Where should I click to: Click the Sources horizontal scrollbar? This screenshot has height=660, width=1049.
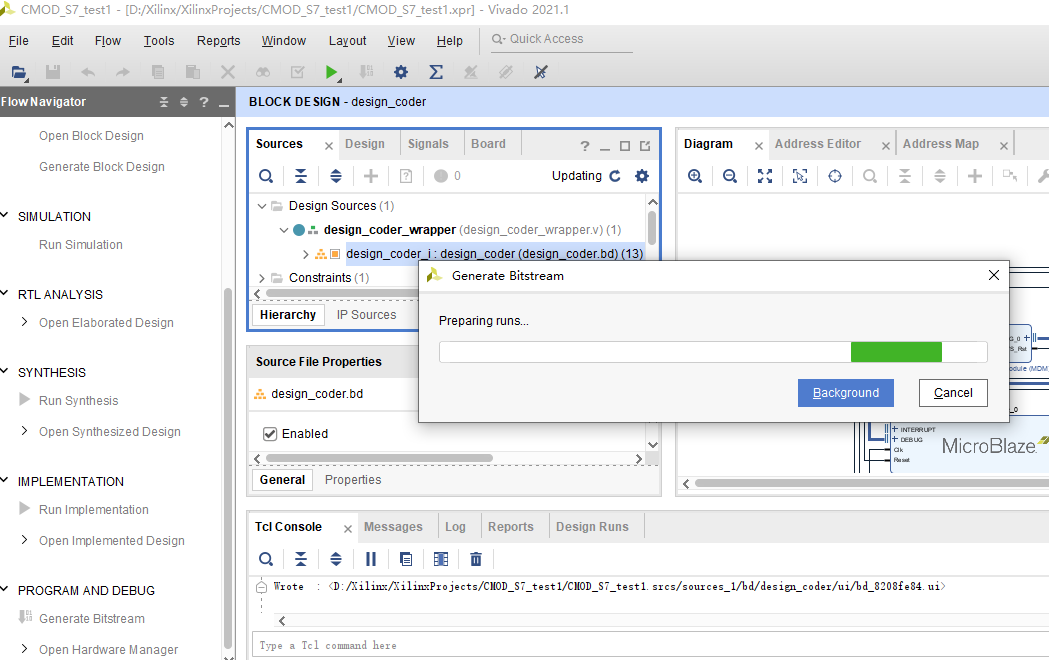click(341, 293)
